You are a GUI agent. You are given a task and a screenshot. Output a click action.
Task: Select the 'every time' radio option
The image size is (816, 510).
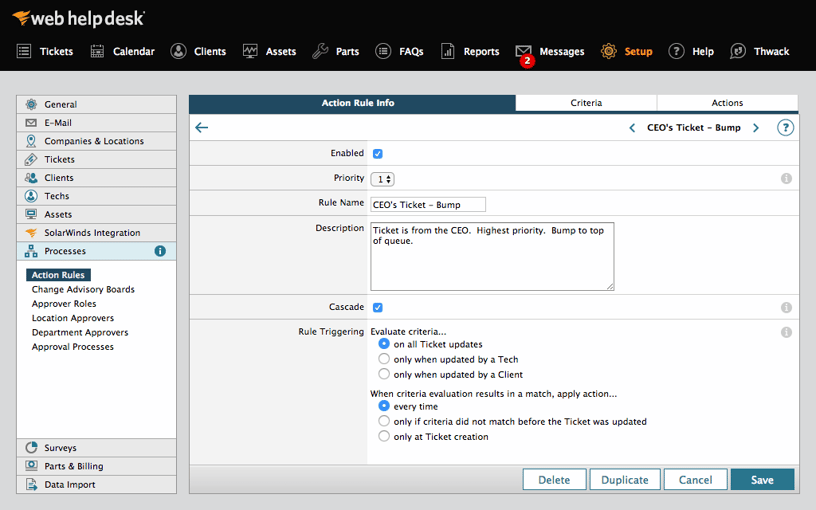[384, 405]
